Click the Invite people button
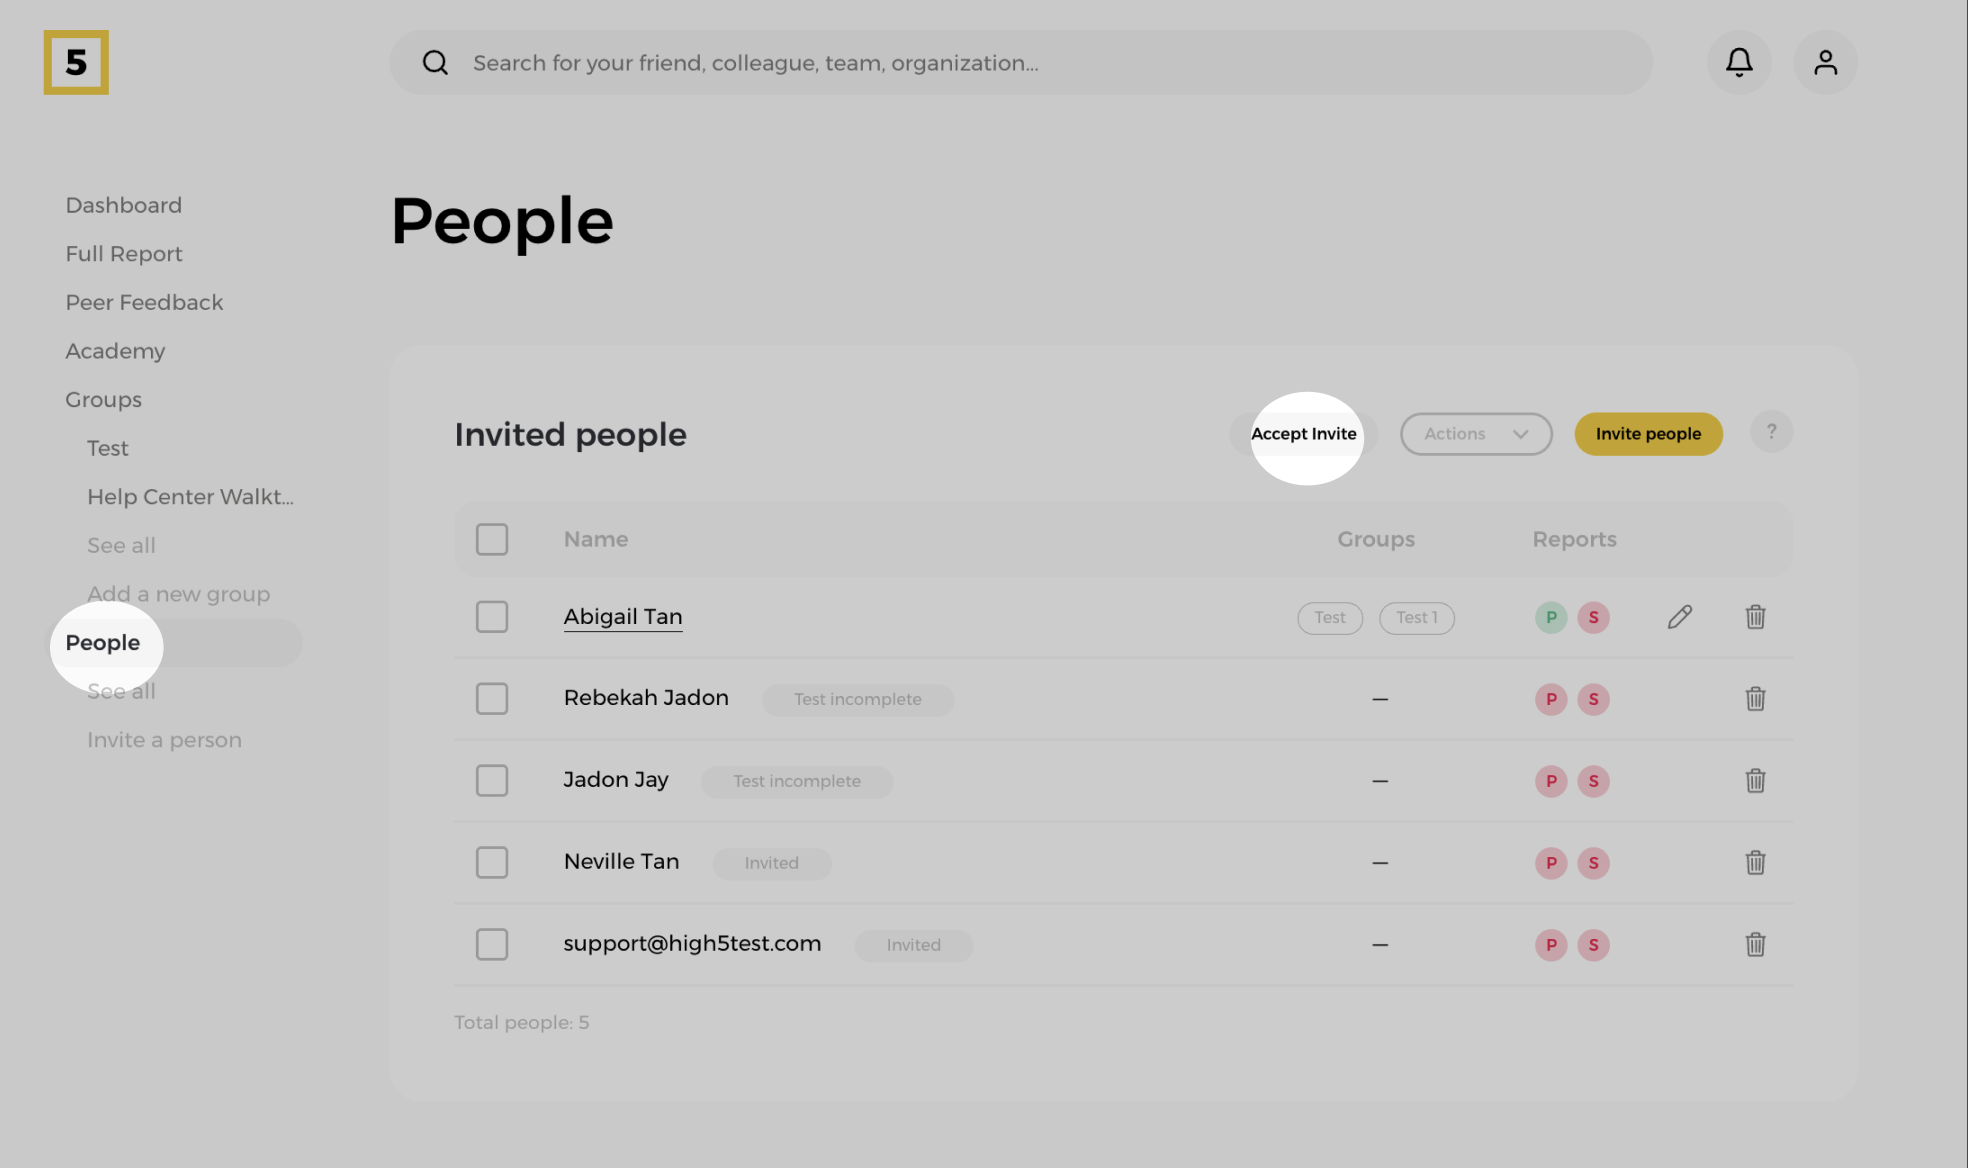Viewport: 1968px width, 1168px height. [x=1648, y=434]
